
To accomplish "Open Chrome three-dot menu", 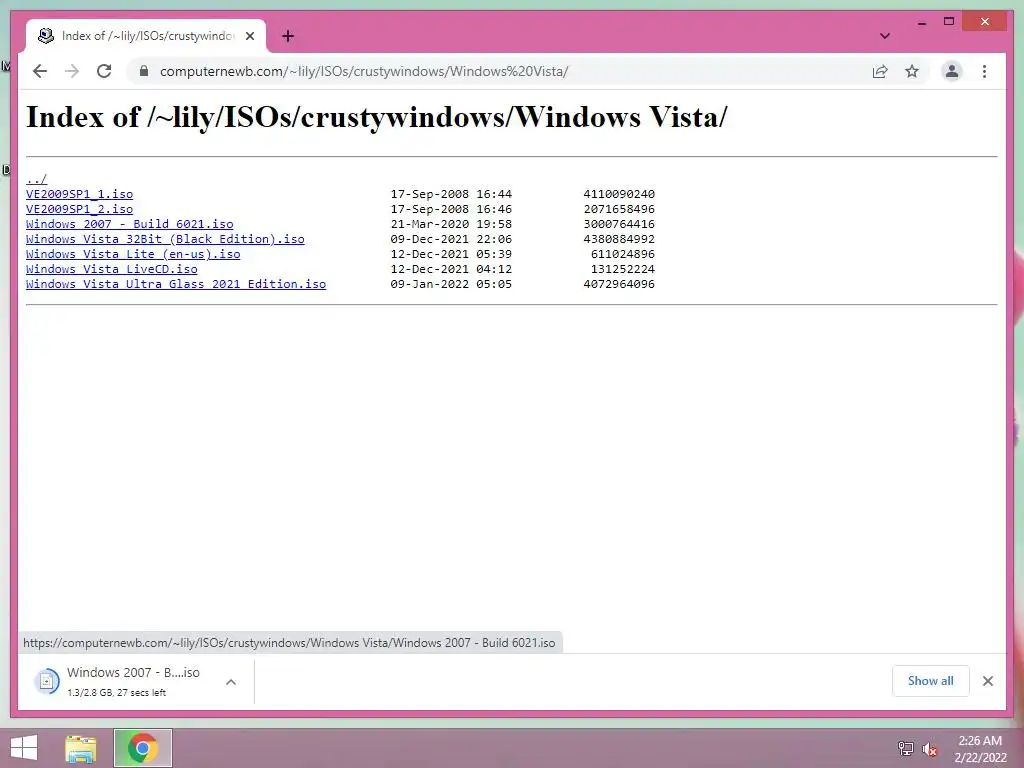I will tap(984, 71).
